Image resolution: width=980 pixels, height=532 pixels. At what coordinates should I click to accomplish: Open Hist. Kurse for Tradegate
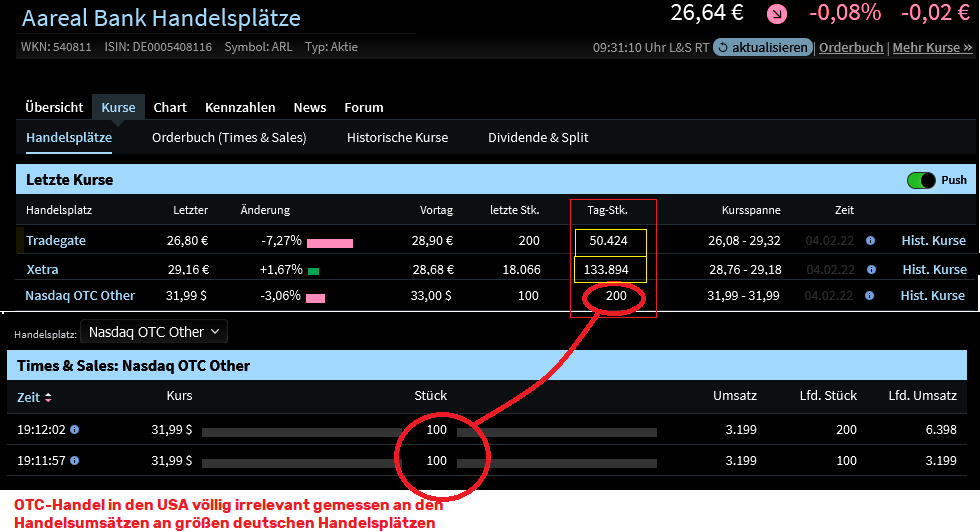point(934,241)
